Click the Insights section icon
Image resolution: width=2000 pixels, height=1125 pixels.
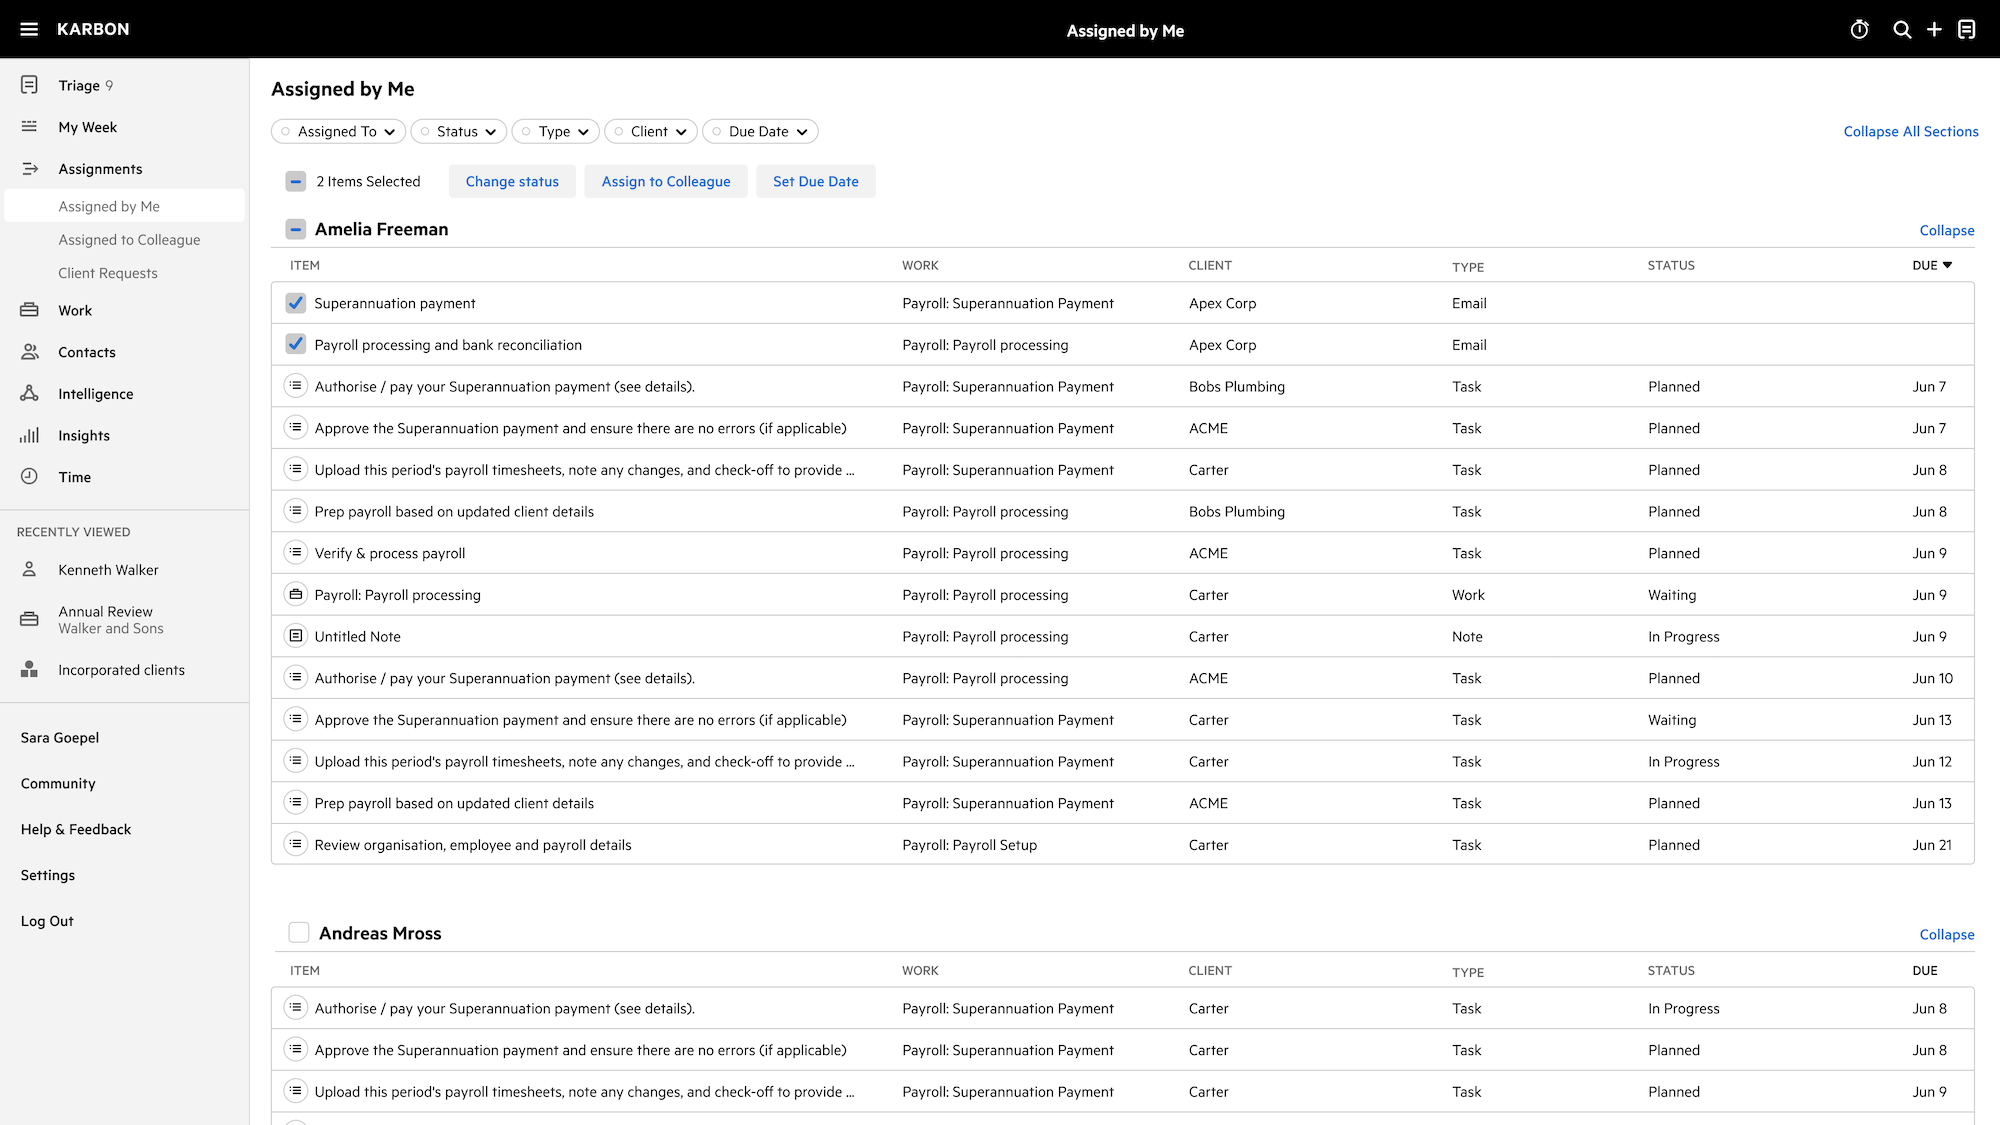tap(29, 434)
